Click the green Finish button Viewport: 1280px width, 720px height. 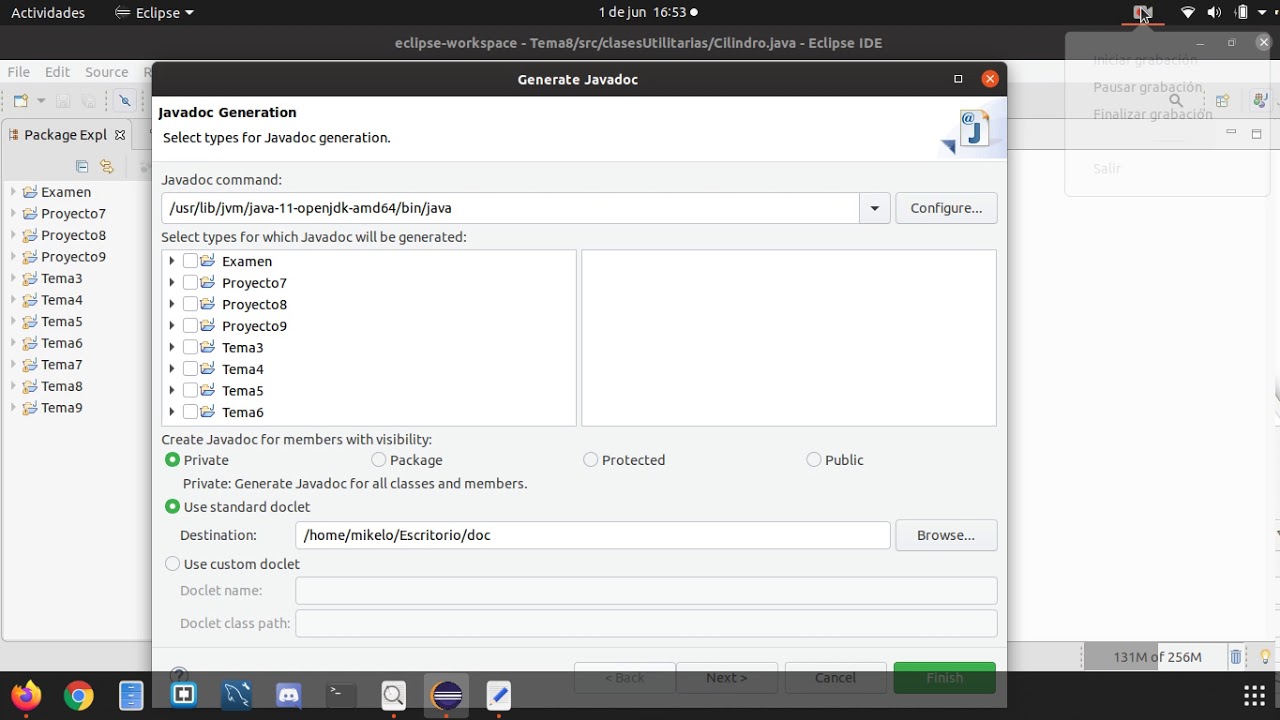[945, 677]
